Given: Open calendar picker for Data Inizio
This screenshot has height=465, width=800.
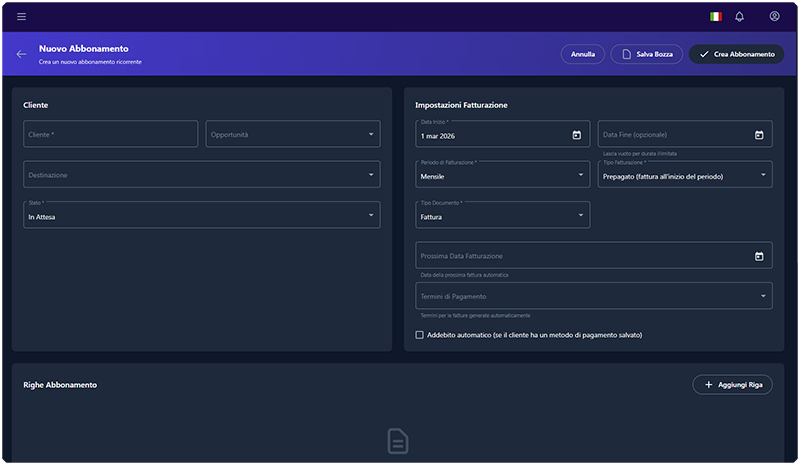Looking at the screenshot, I should tap(576, 135).
